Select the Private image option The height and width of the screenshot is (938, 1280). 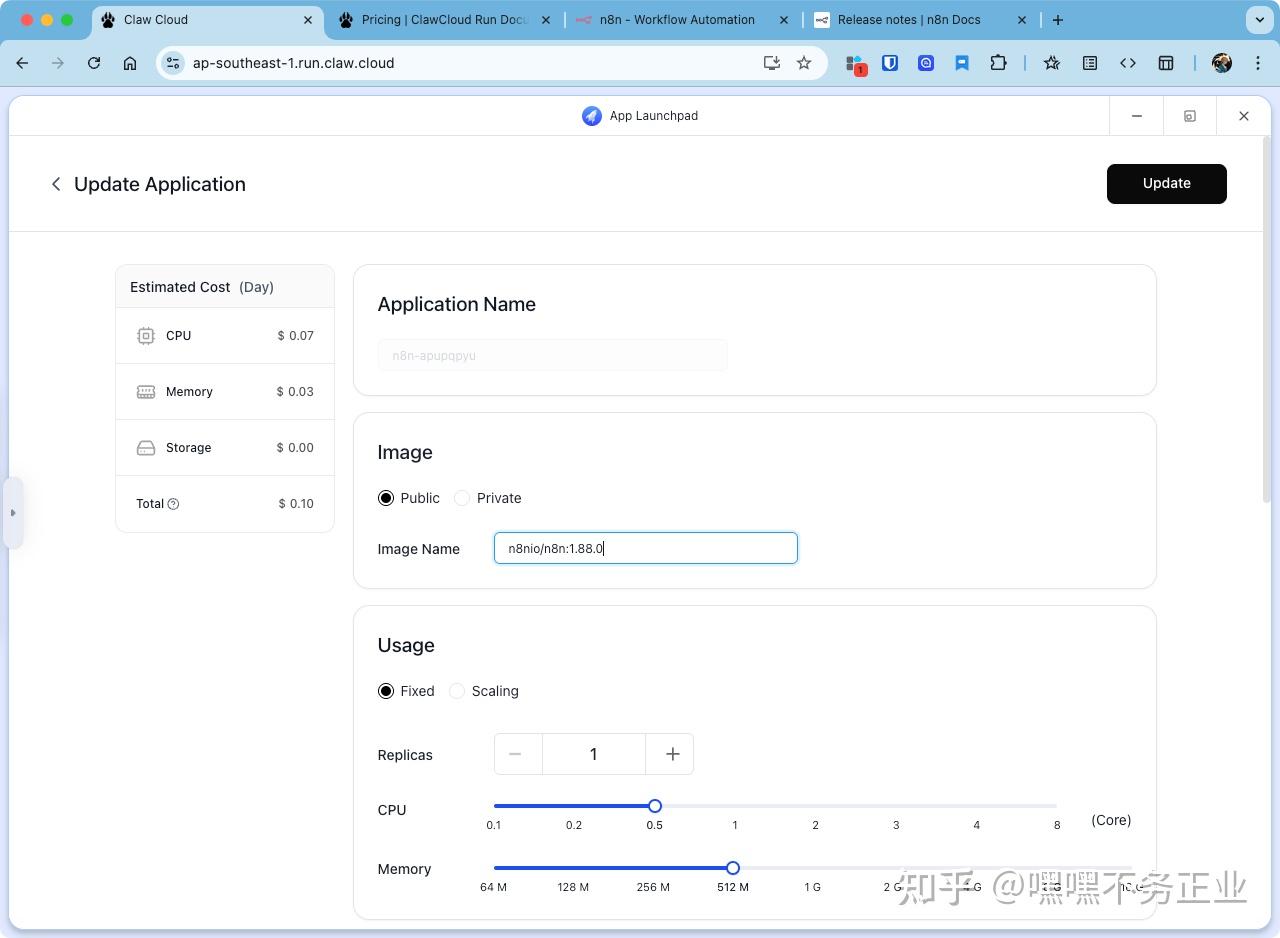tap(462, 498)
